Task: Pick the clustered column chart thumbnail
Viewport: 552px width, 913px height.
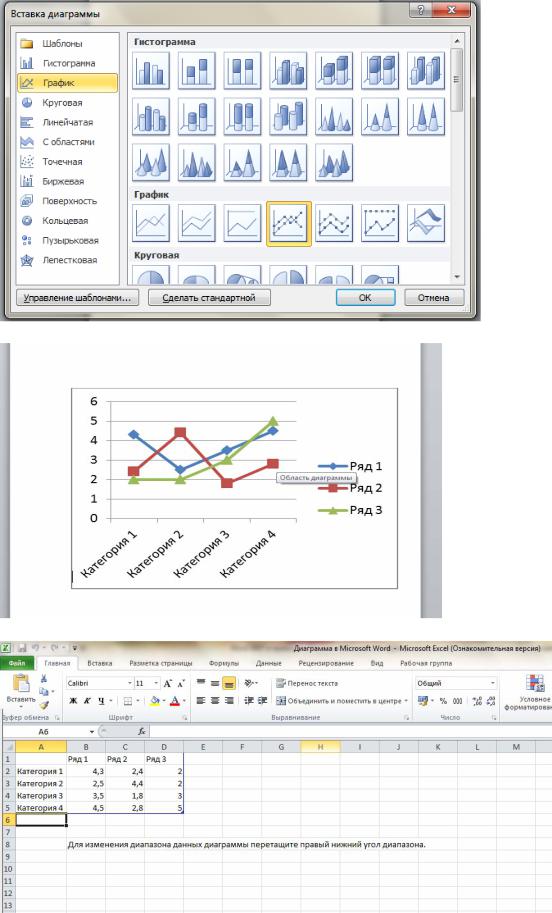Action: 151,70
